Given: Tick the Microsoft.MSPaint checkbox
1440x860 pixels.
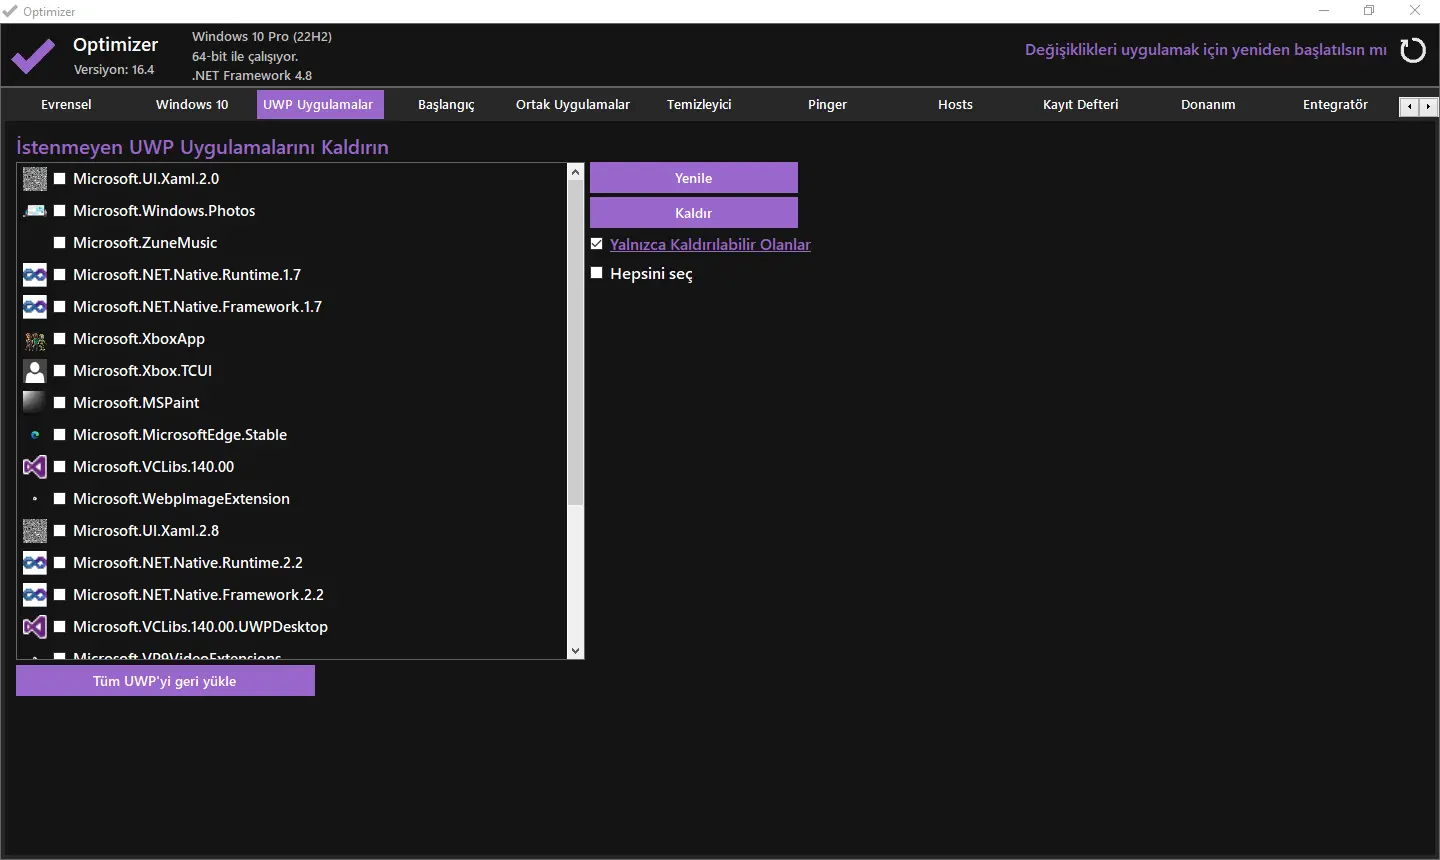Looking at the screenshot, I should (60, 403).
